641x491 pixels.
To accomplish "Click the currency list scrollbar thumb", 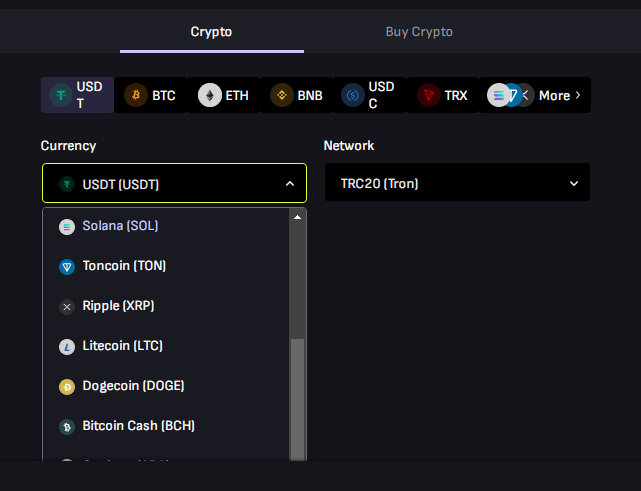I will coord(297,400).
